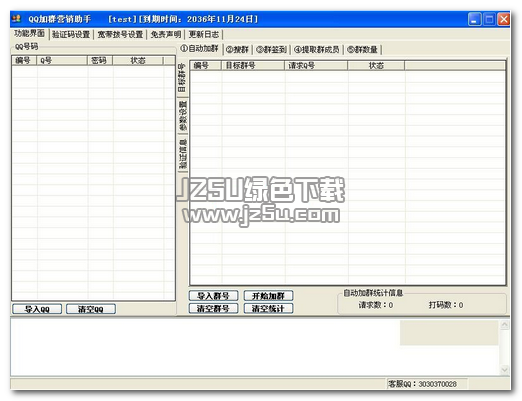Click the QQ加群营销助手 title bar icon
The width and height of the screenshot is (522, 401).
(17, 19)
